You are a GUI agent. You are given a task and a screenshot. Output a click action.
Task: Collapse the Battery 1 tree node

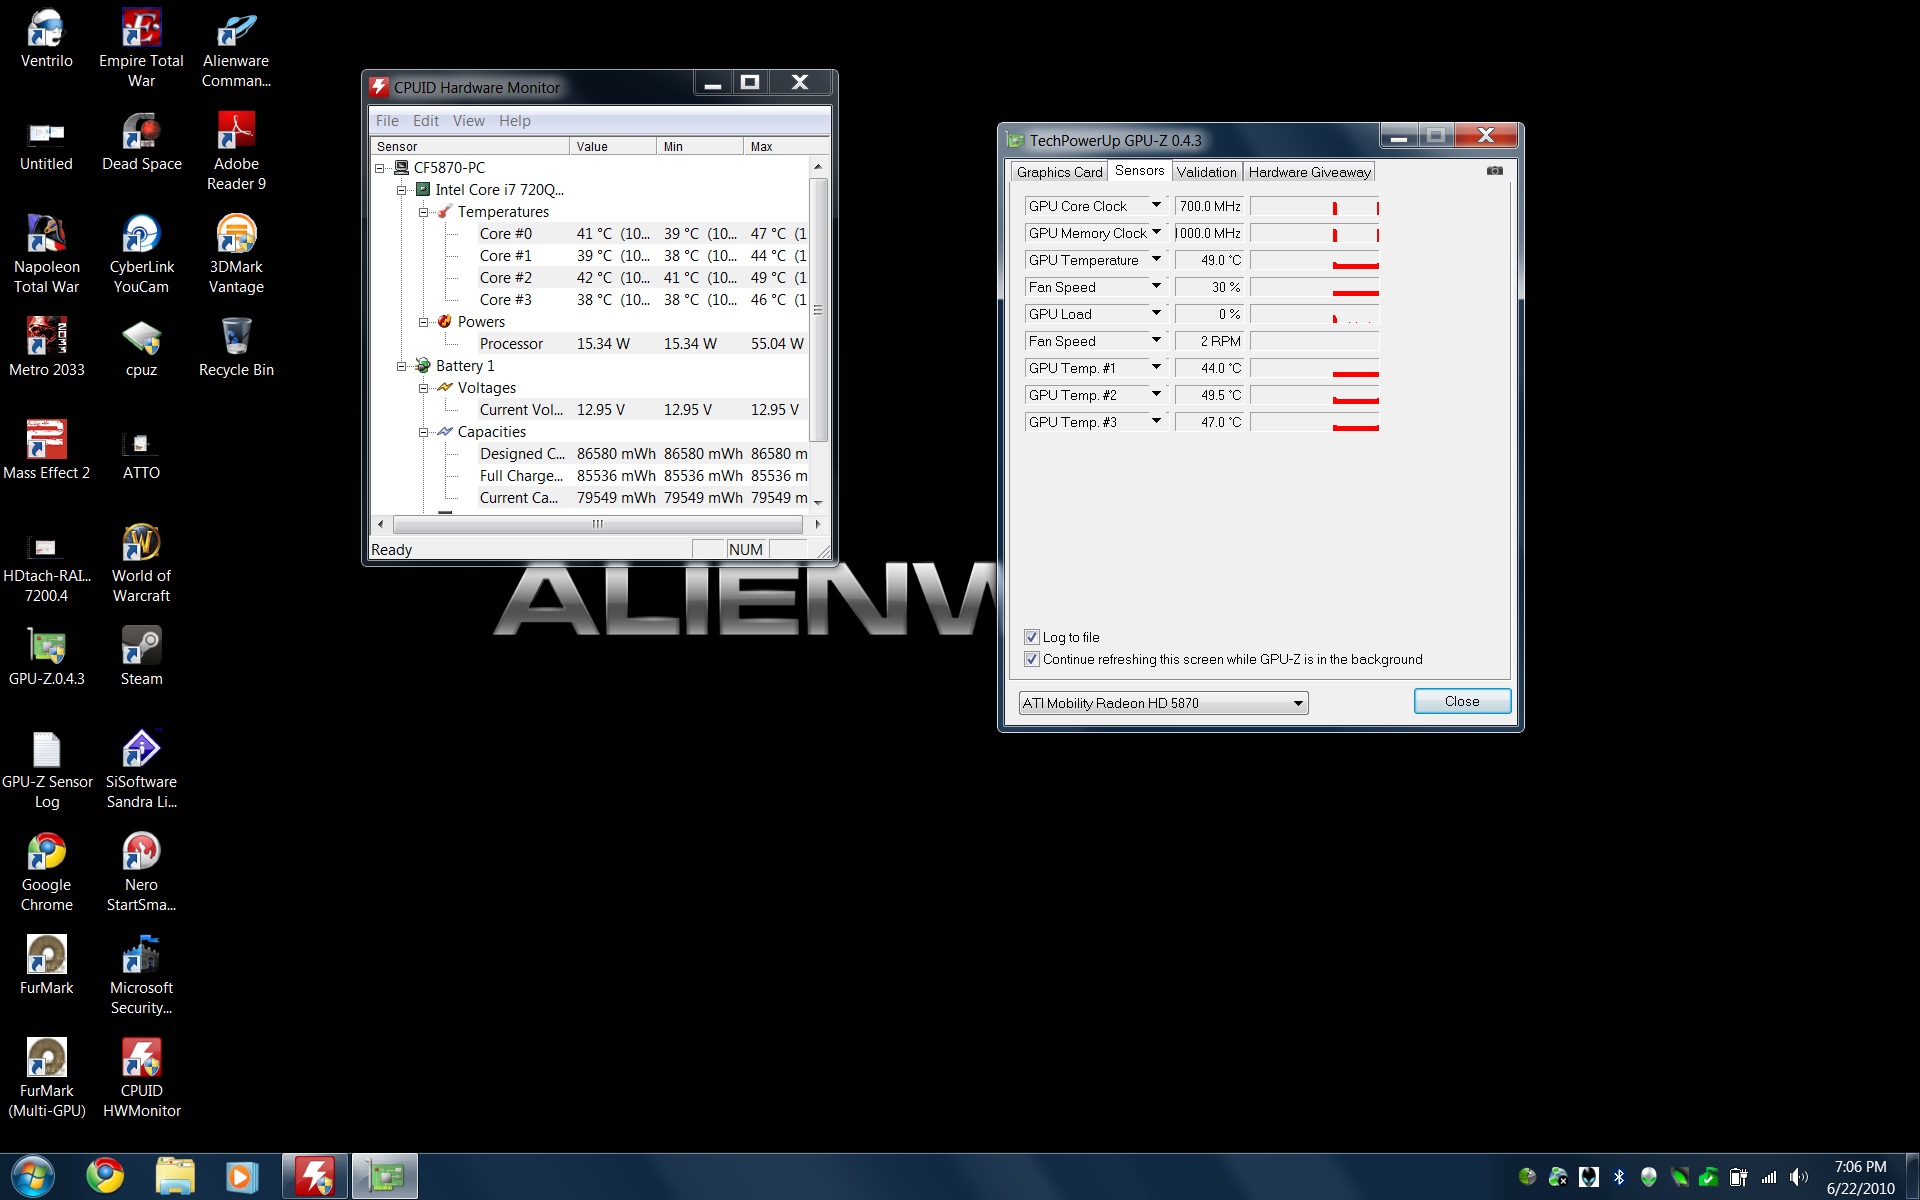click(x=401, y=366)
